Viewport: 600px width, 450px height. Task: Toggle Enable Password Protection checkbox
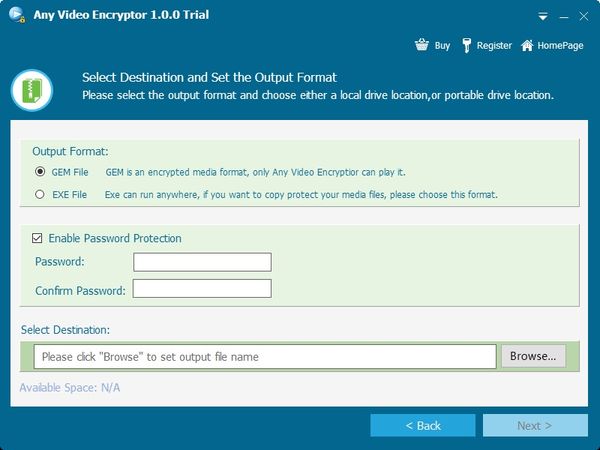38,238
